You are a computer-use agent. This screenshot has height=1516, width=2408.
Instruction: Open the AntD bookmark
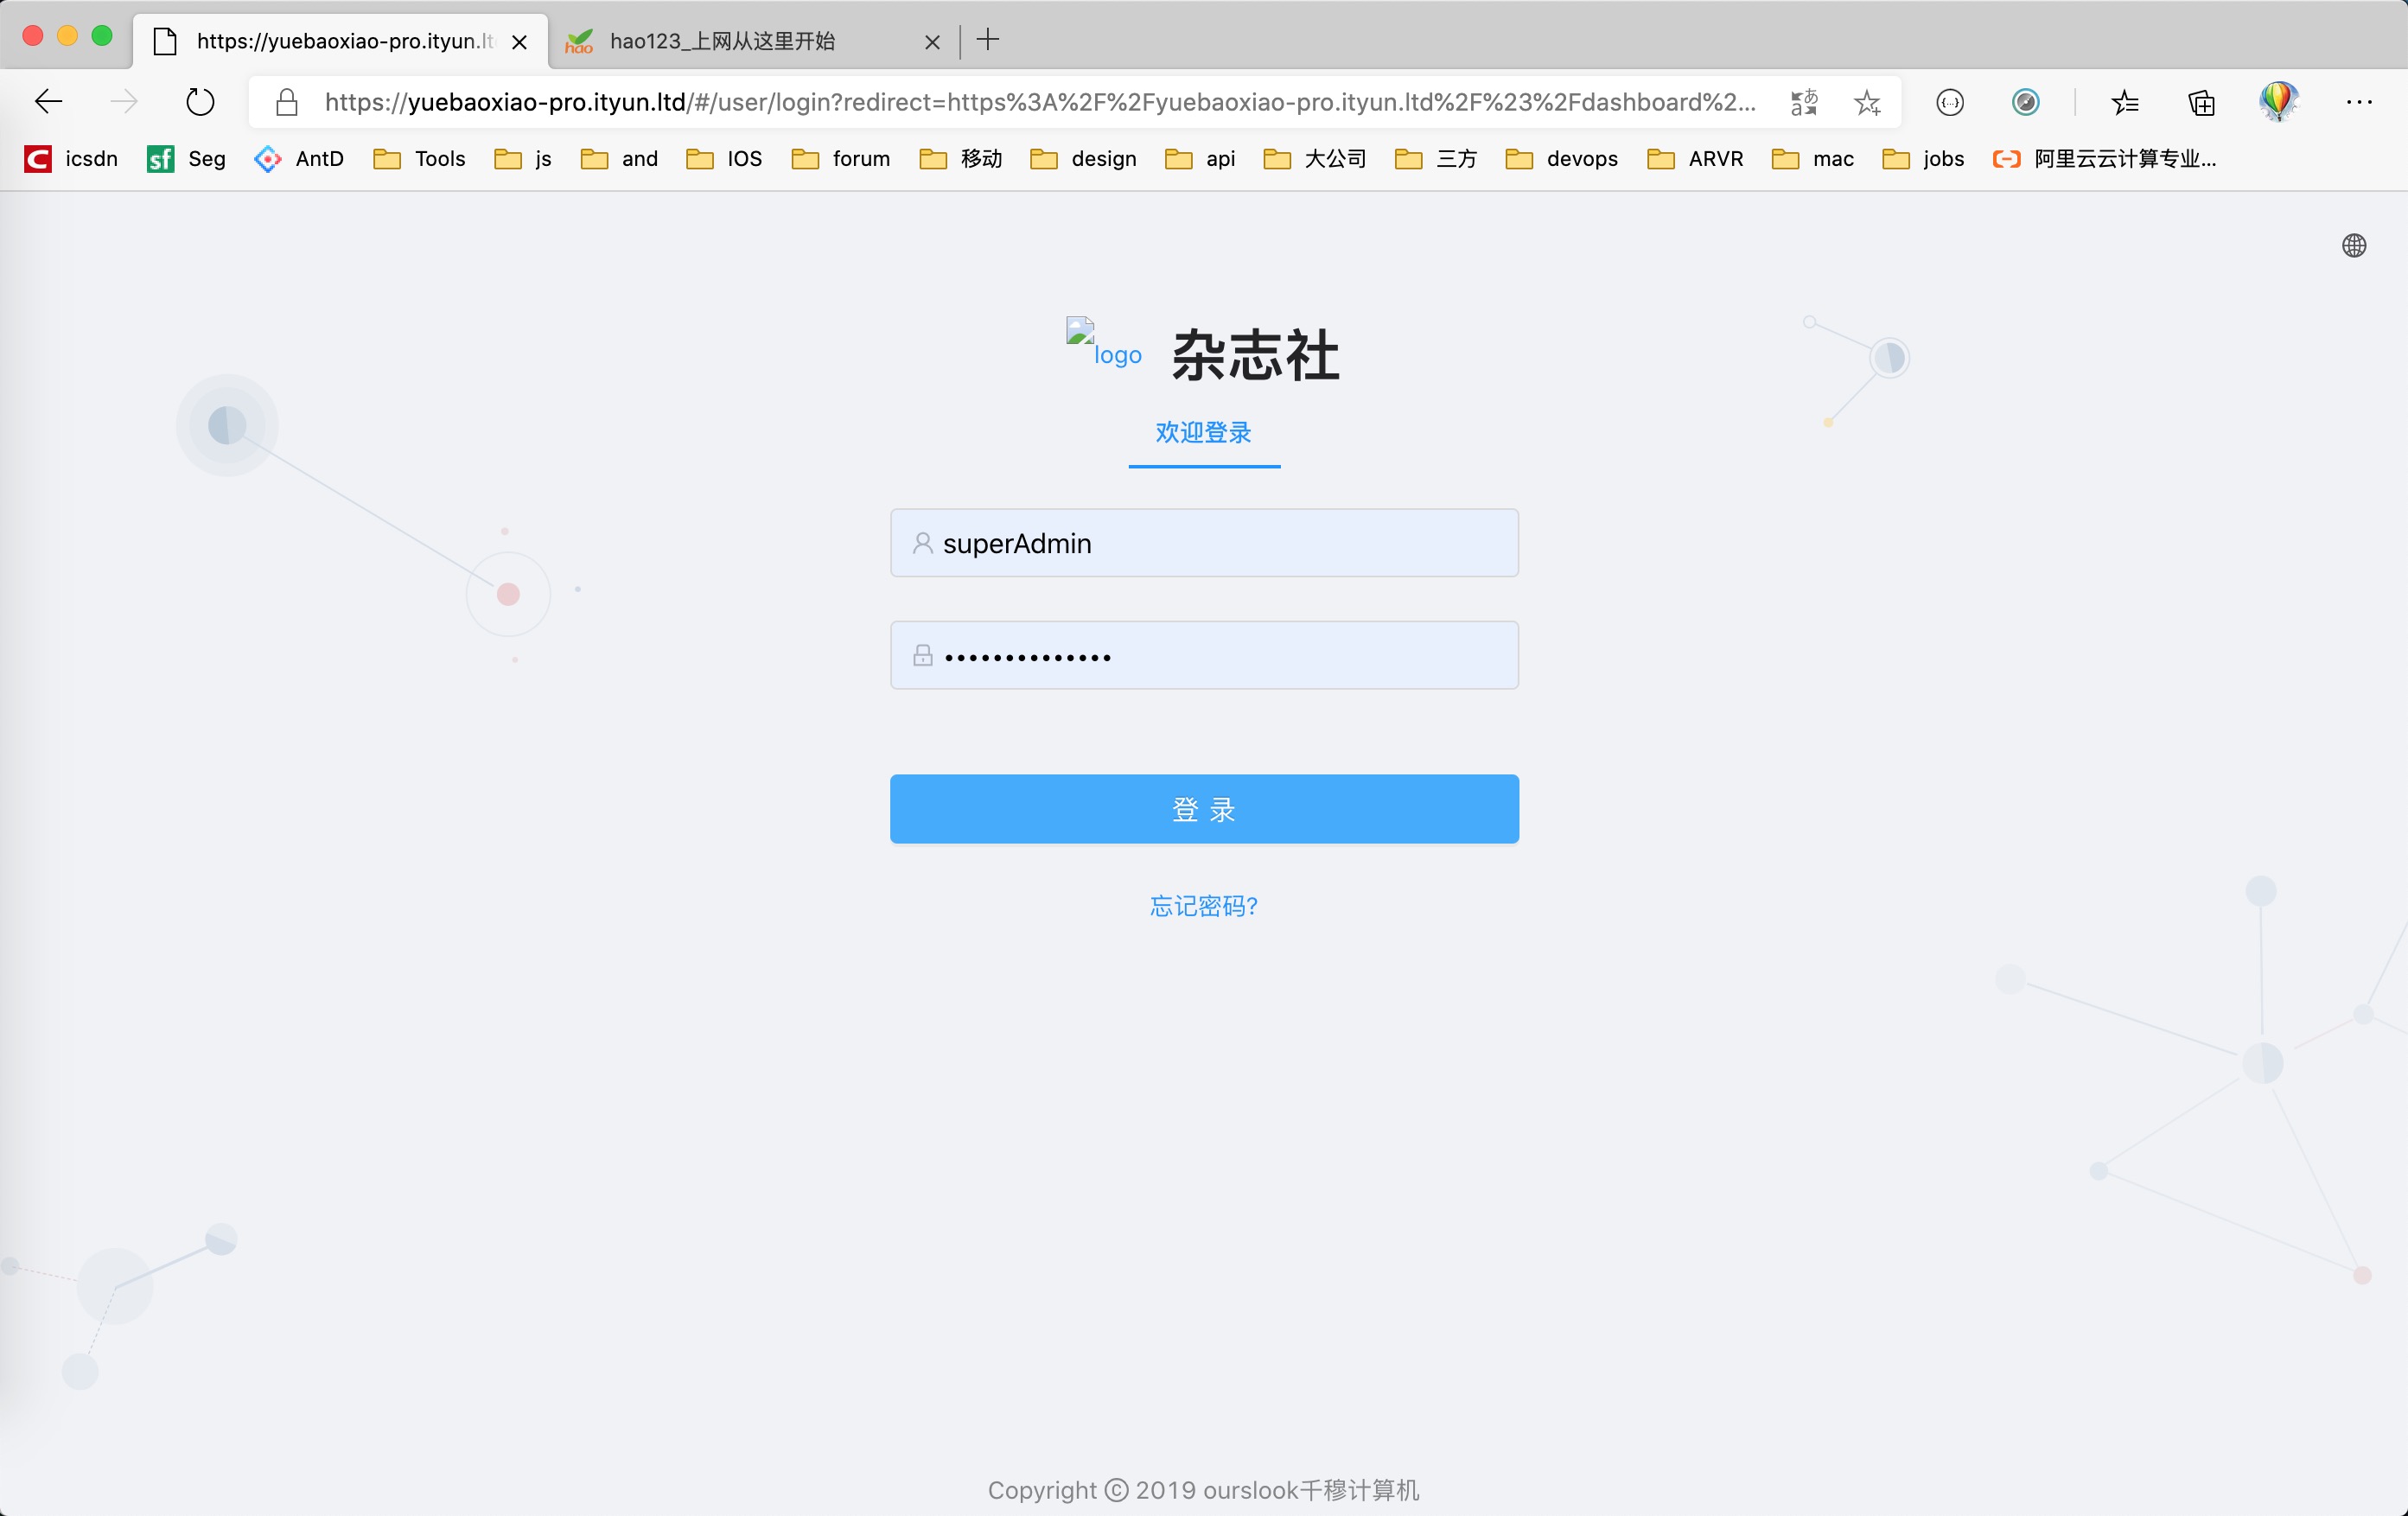point(300,159)
